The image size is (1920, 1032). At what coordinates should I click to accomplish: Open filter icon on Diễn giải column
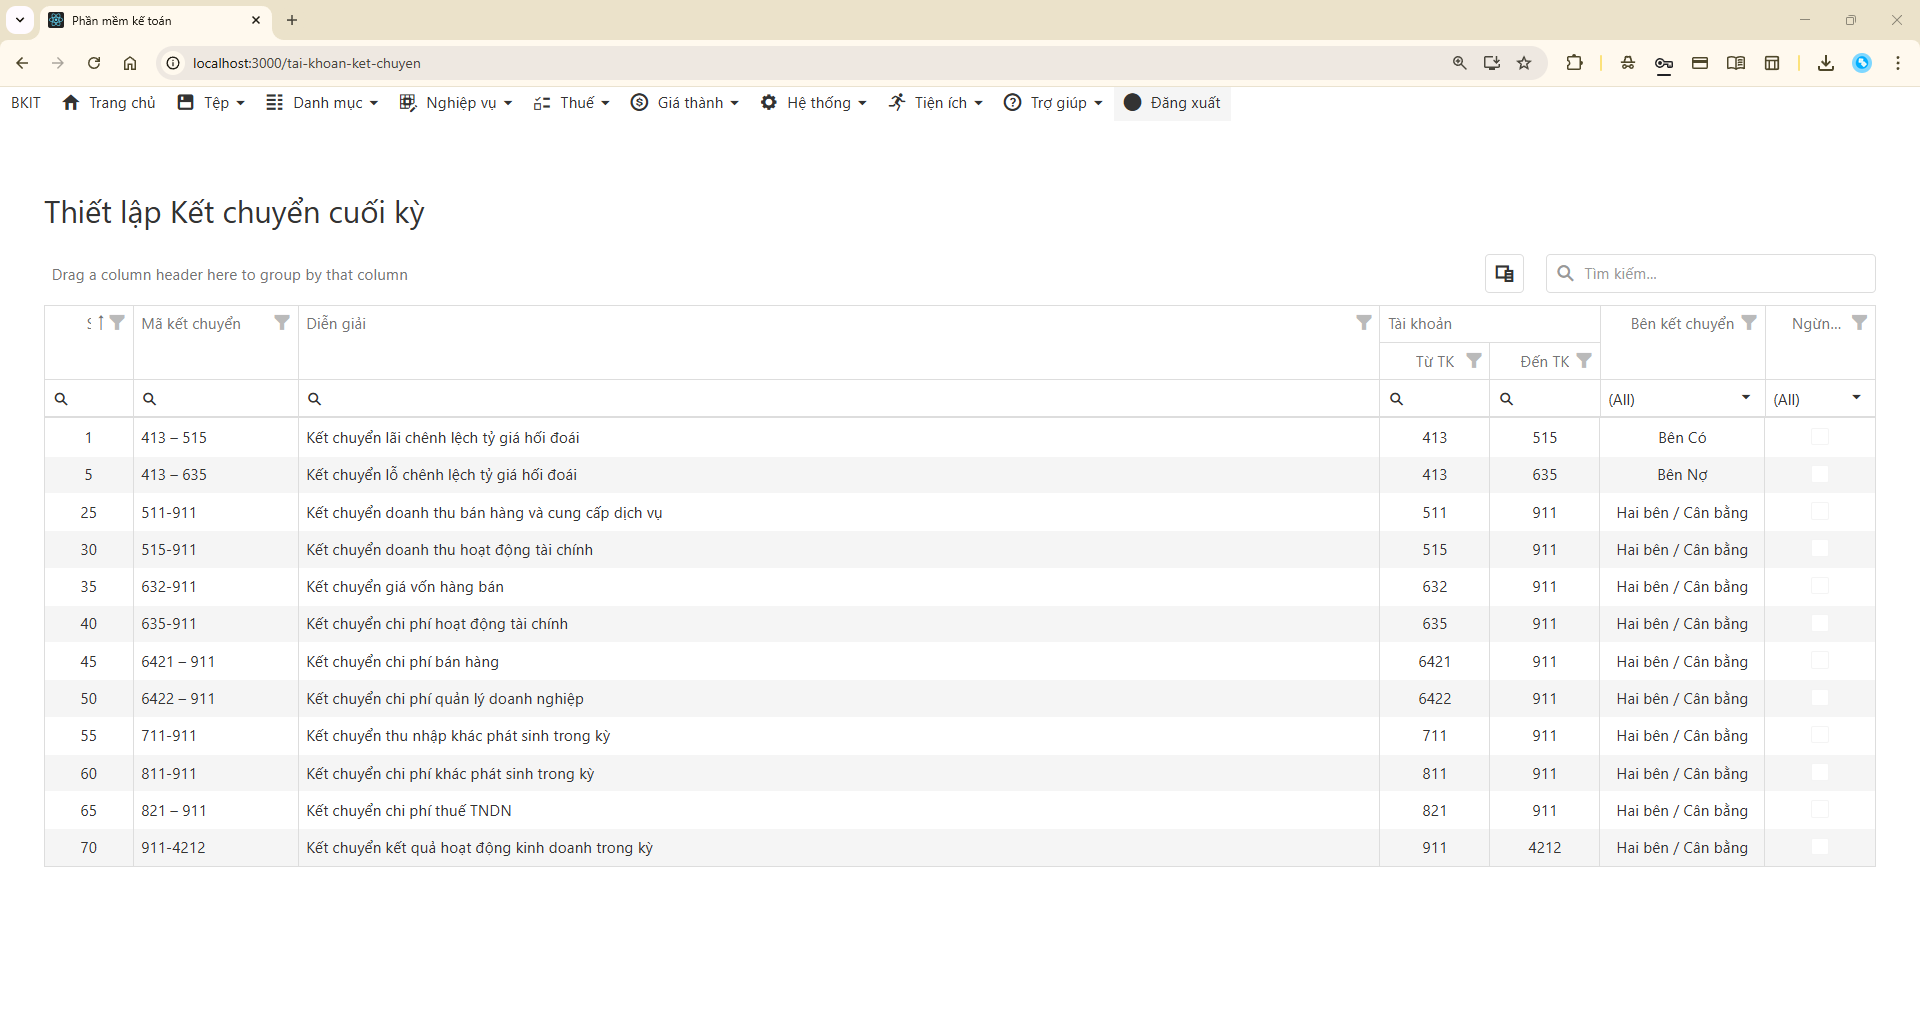(x=1363, y=323)
